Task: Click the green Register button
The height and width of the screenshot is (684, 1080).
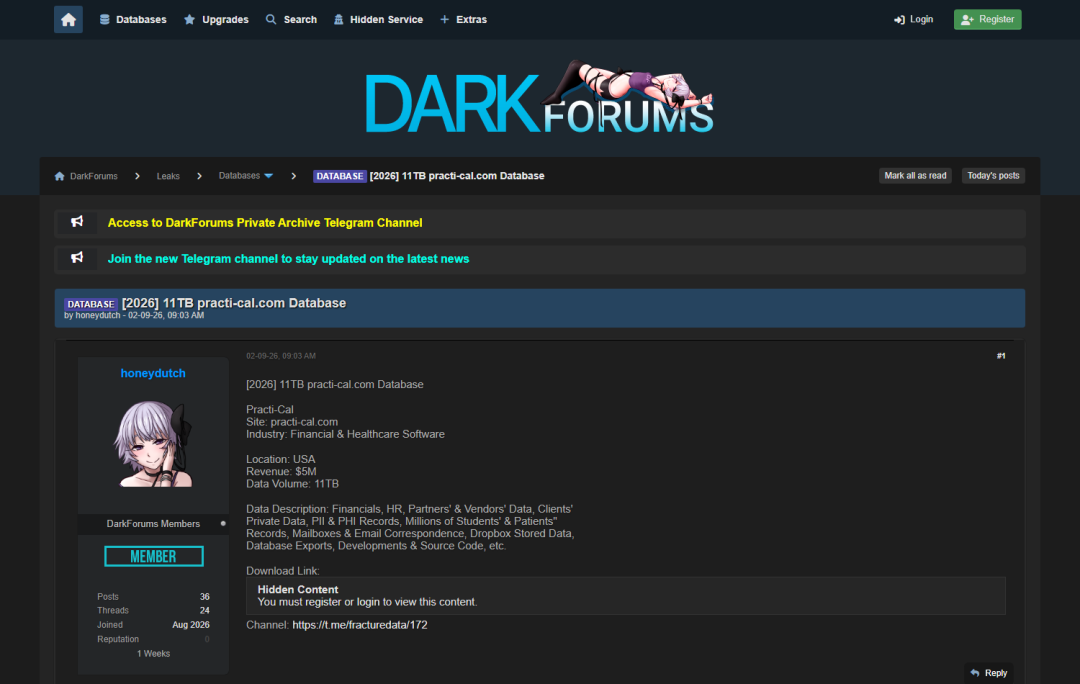Action: click(x=987, y=19)
